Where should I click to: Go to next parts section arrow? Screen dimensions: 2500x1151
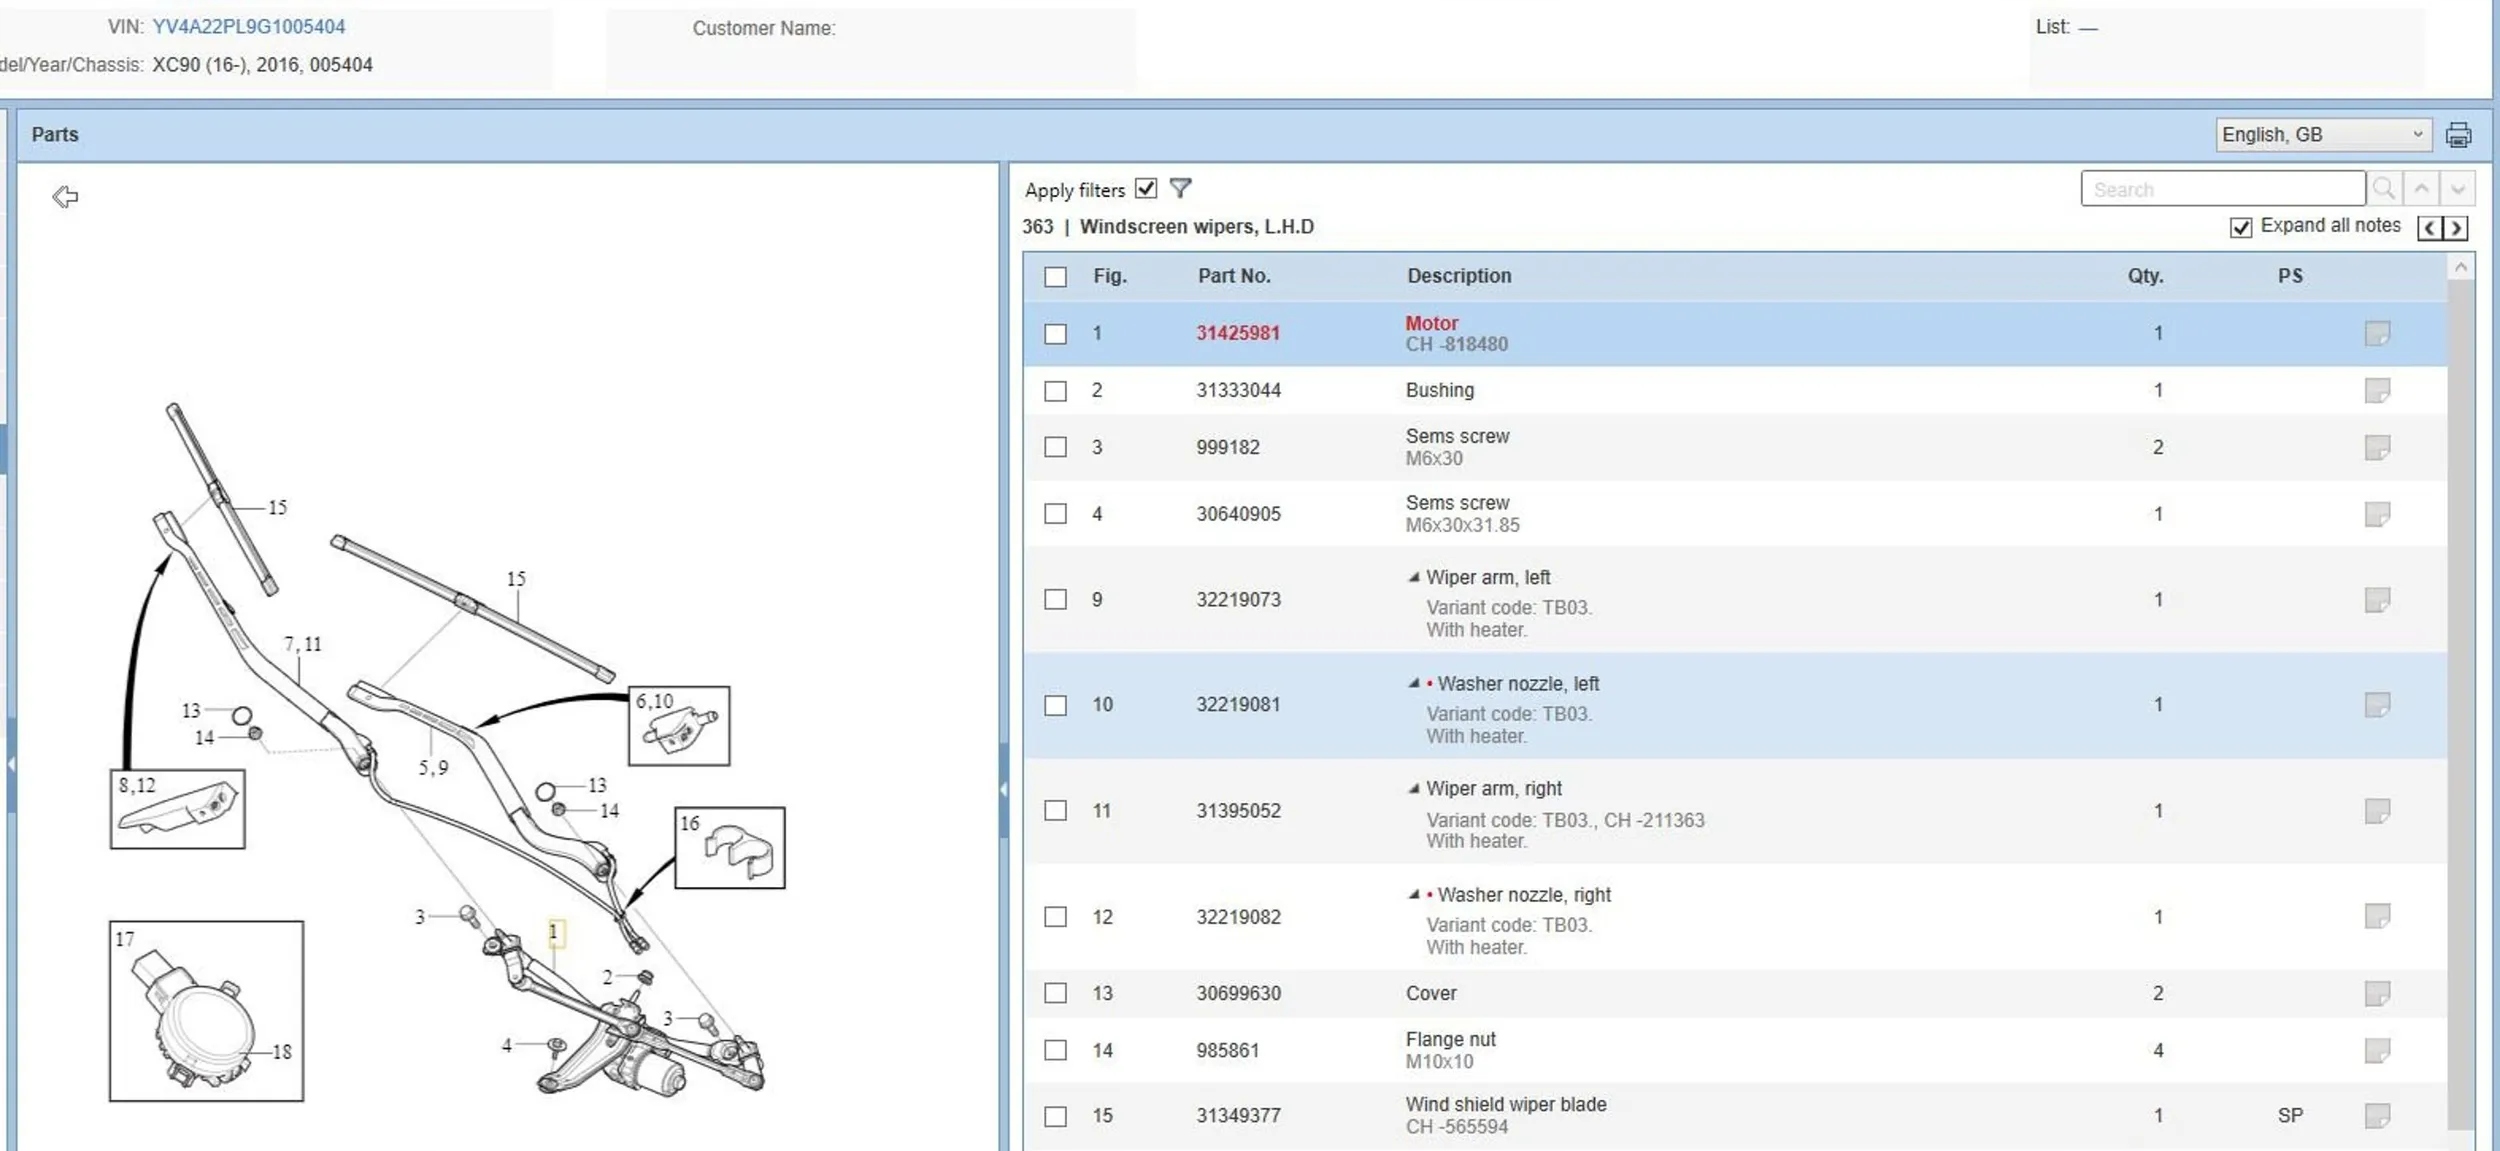pyautogui.click(x=2455, y=228)
